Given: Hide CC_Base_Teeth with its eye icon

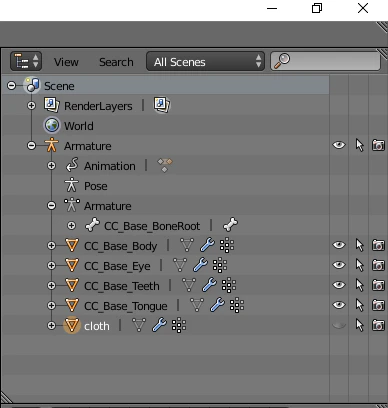Looking at the screenshot, I should [339, 285].
